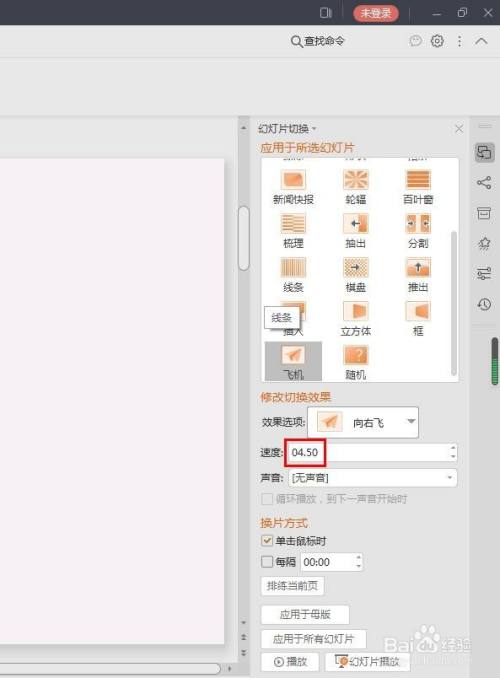500x678 pixels.
Task: Open the history clock sidebar icon
Action: (484, 304)
